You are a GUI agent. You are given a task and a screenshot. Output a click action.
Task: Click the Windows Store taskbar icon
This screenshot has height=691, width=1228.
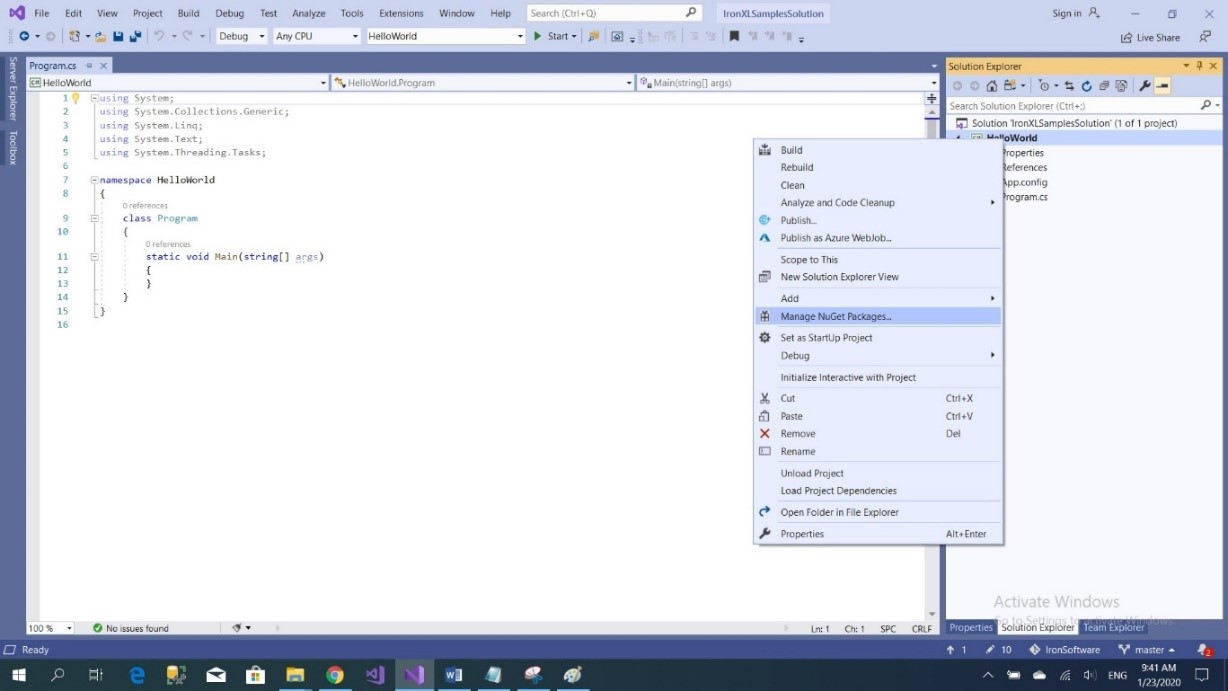coord(255,675)
